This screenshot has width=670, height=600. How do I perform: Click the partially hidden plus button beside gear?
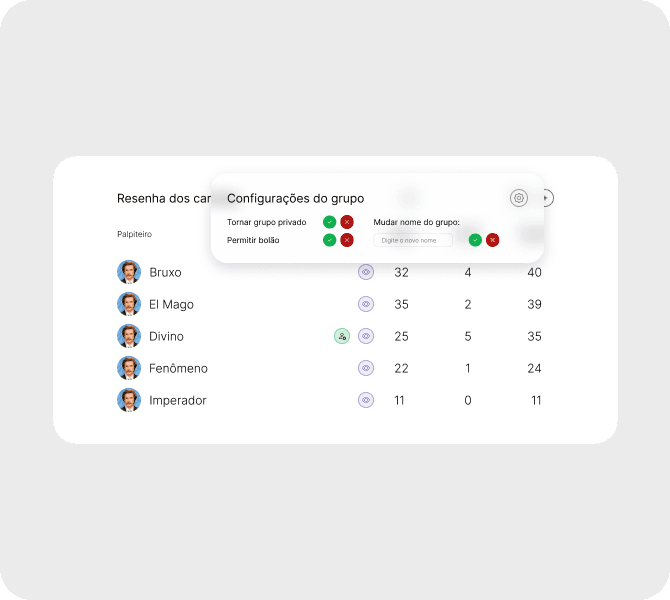(549, 198)
